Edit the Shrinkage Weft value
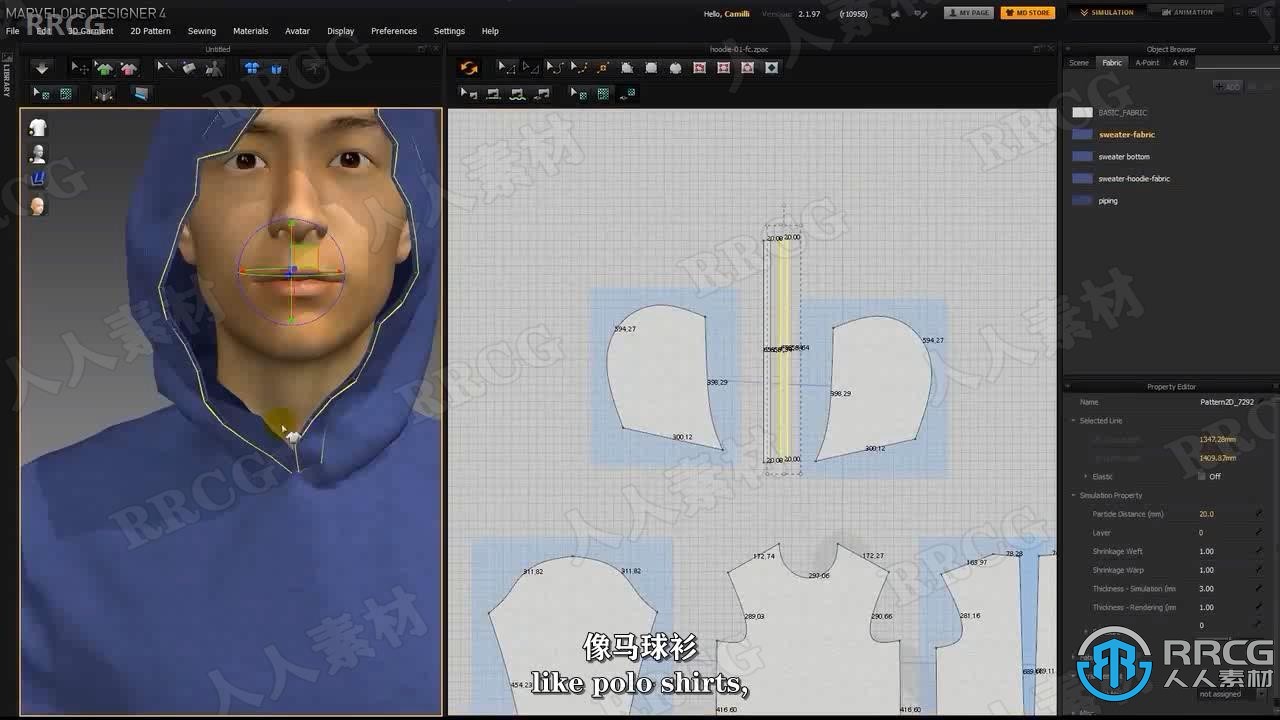The height and width of the screenshot is (720, 1280). 1206,551
